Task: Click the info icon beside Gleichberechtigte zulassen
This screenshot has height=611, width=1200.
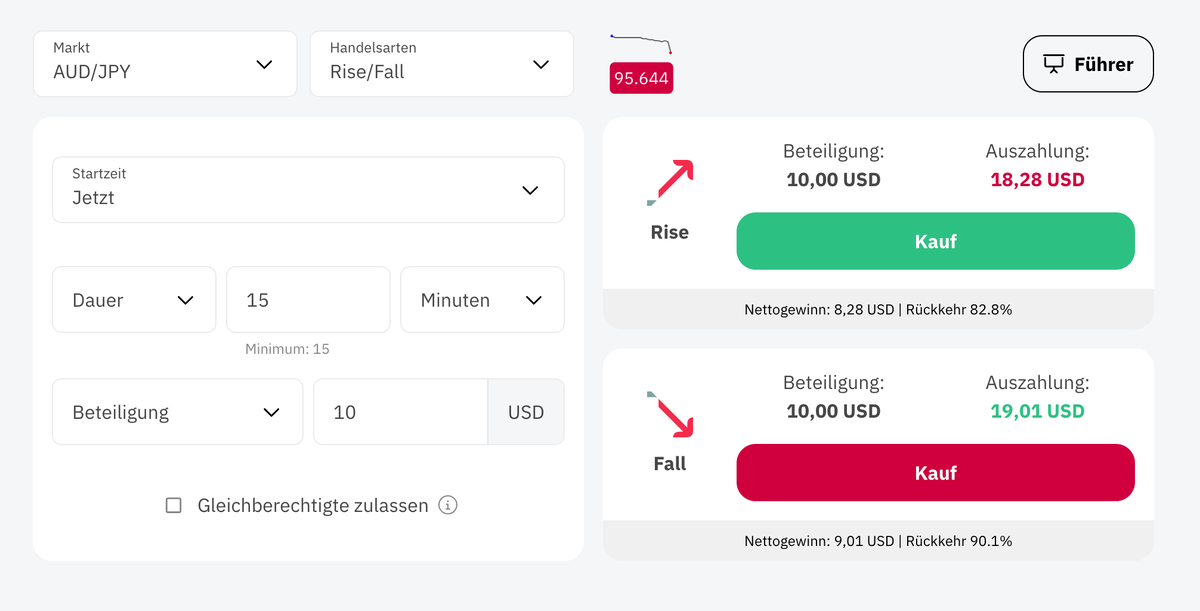Action: click(x=448, y=505)
